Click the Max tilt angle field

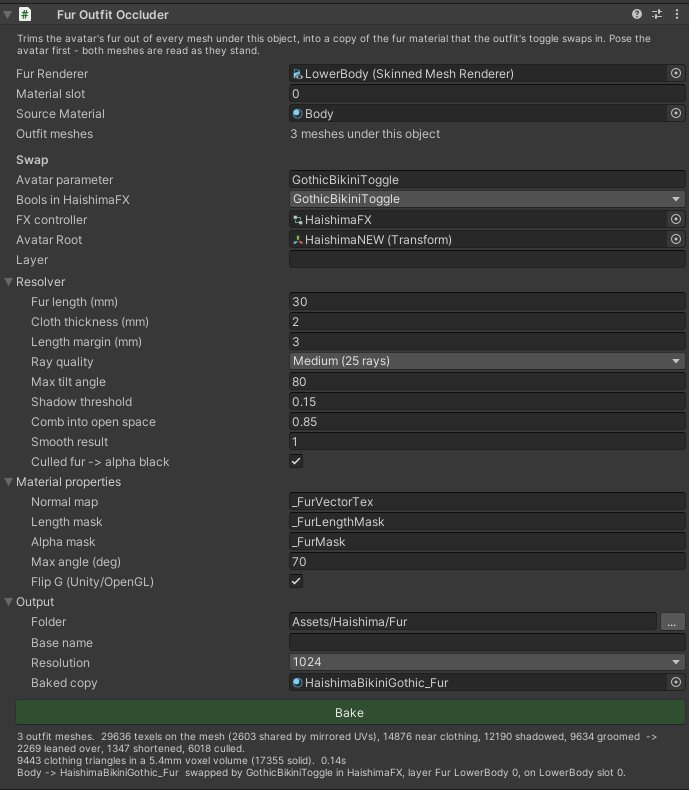click(487, 381)
